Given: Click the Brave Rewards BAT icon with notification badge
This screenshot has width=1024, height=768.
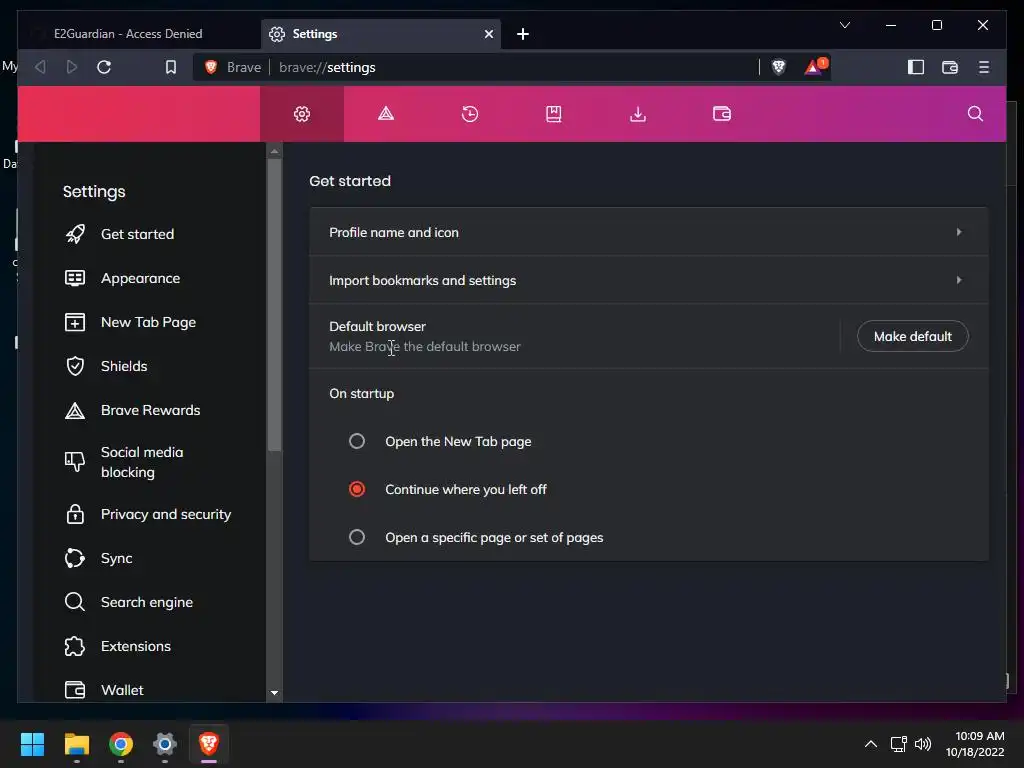Looking at the screenshot, I should coord(815,67).
